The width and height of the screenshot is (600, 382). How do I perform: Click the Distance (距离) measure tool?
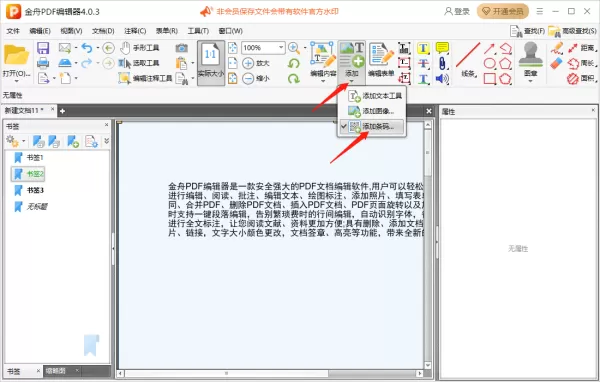pyautogui.click(x=582, y=48)
